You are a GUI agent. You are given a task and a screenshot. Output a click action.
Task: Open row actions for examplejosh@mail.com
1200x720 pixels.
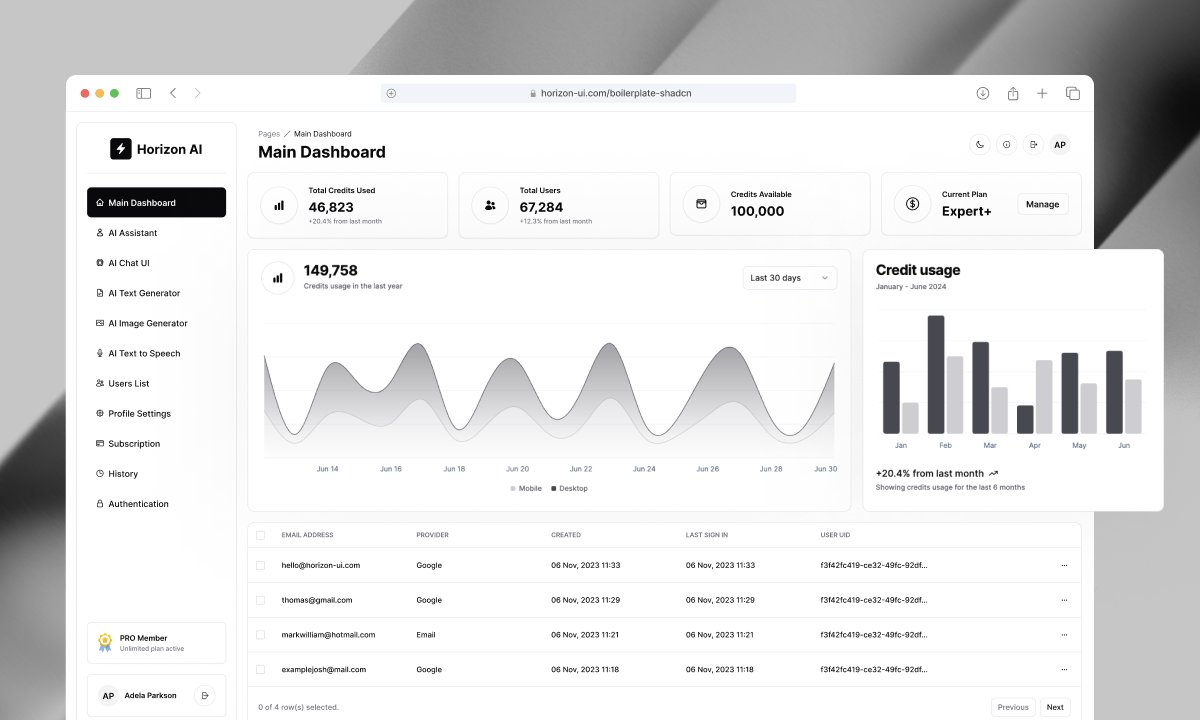(1064, 670)
